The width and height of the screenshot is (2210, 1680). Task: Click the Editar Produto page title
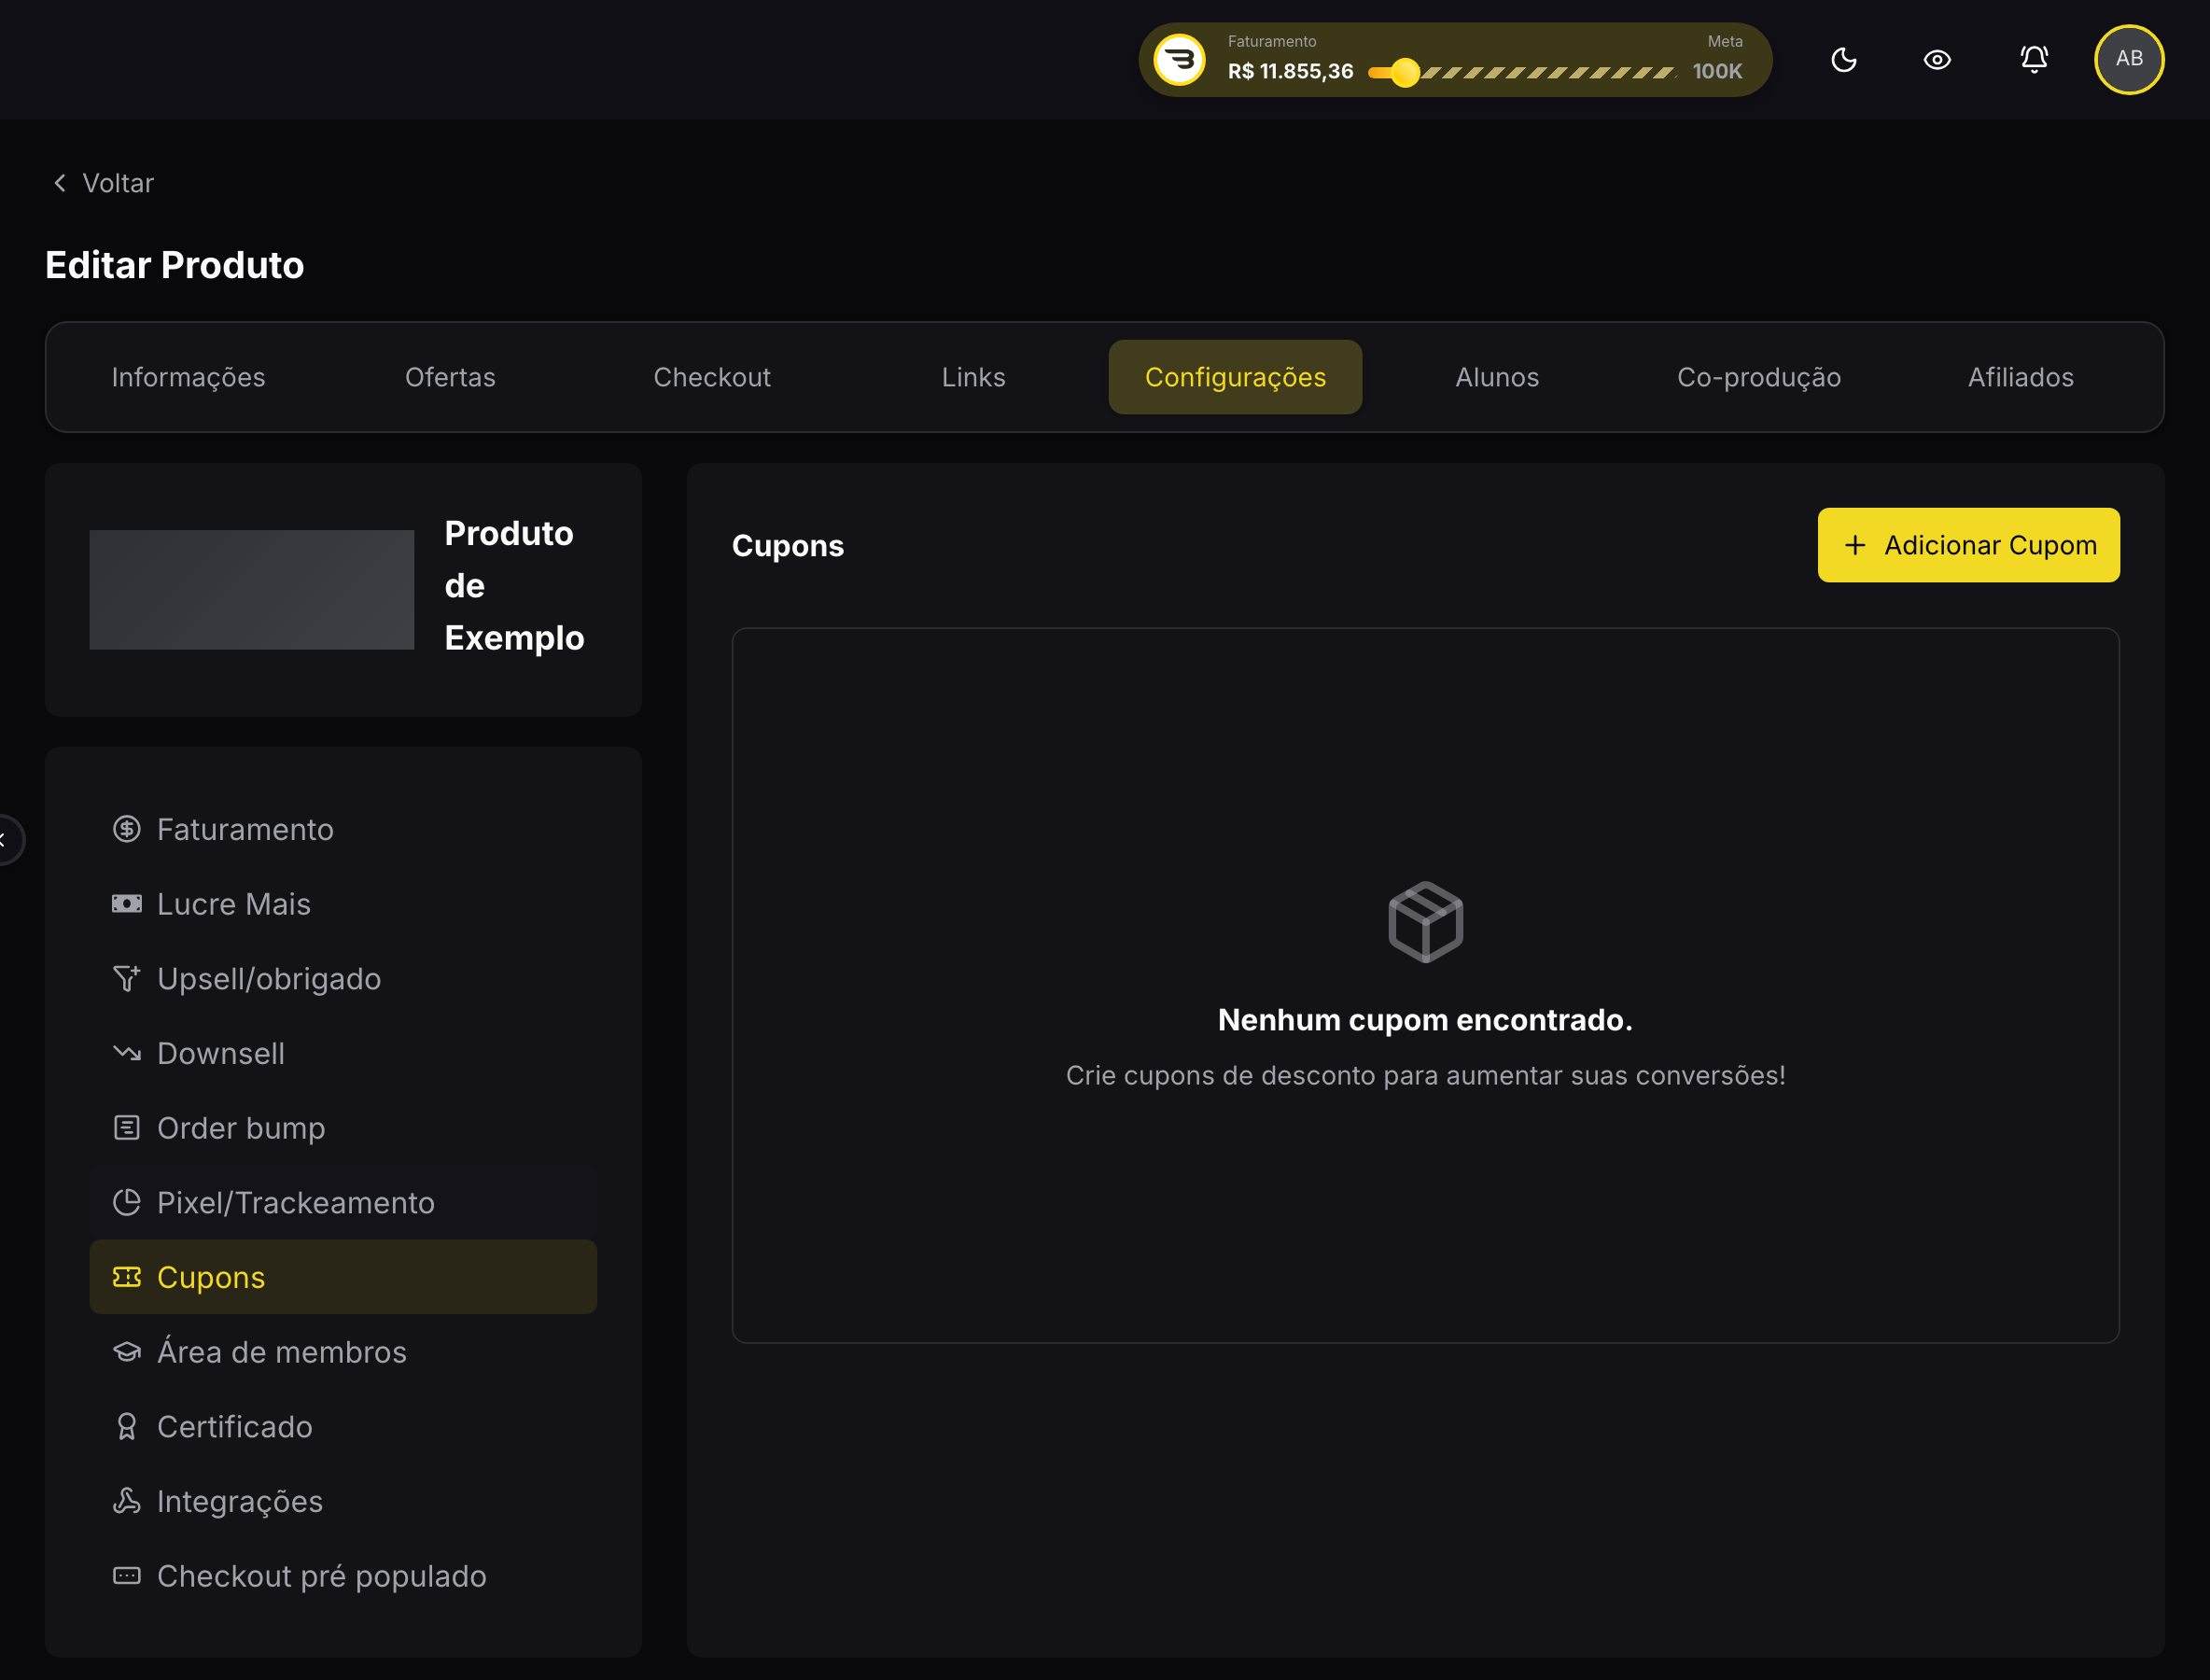point(175,265)
